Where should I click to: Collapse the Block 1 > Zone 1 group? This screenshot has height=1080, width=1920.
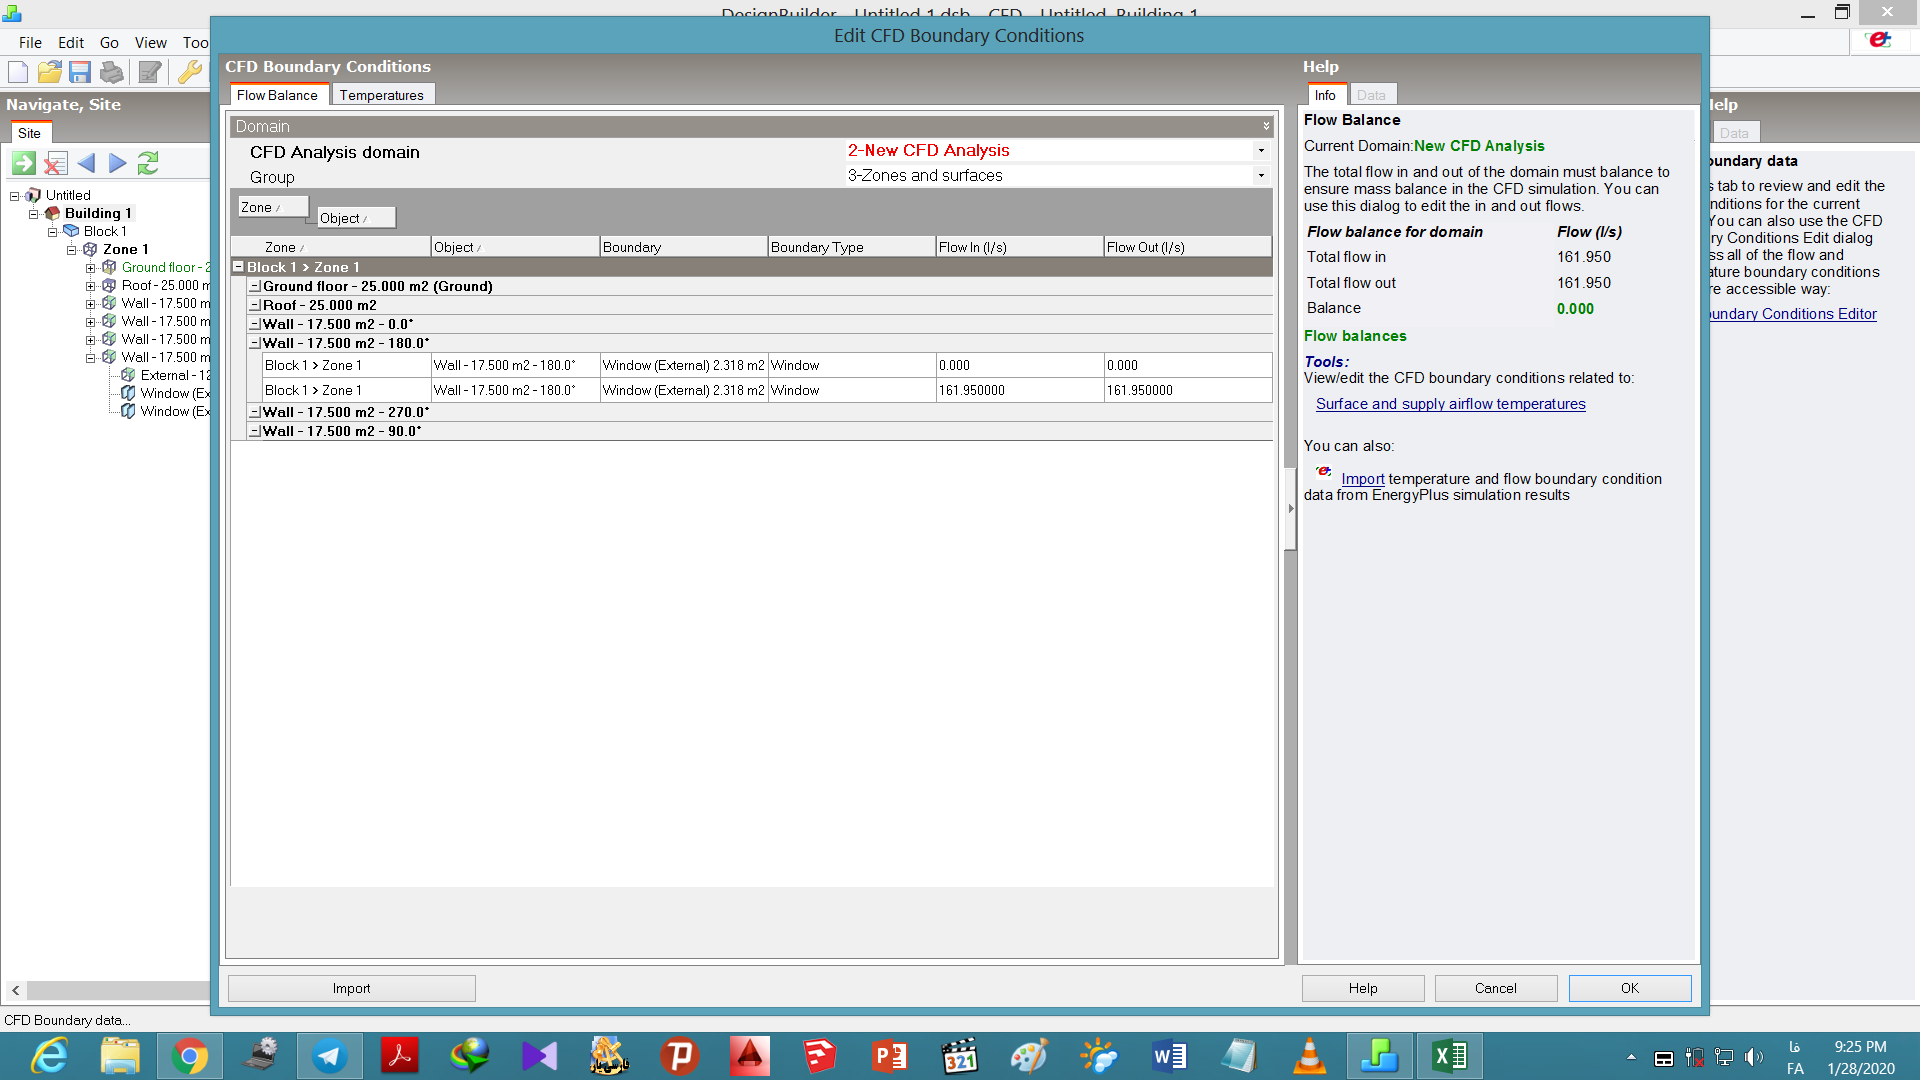(x=238, y=267)
